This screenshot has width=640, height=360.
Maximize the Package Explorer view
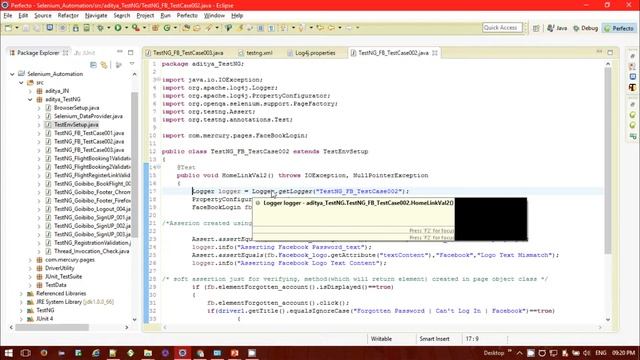click(131, 52)
